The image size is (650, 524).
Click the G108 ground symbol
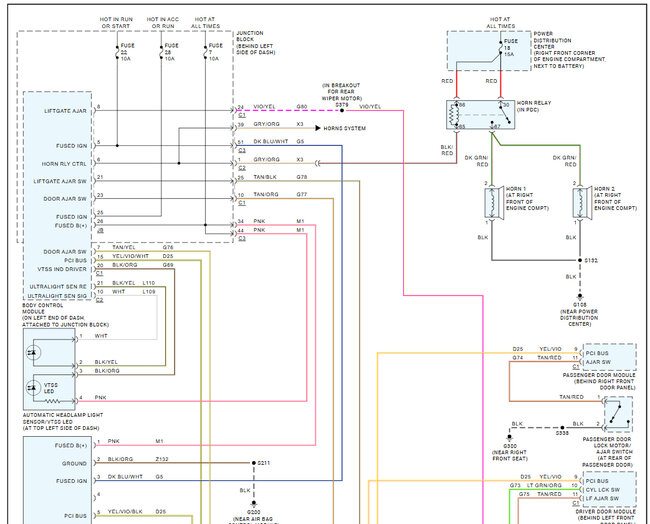pyautogui.click(x=580, y=296)
